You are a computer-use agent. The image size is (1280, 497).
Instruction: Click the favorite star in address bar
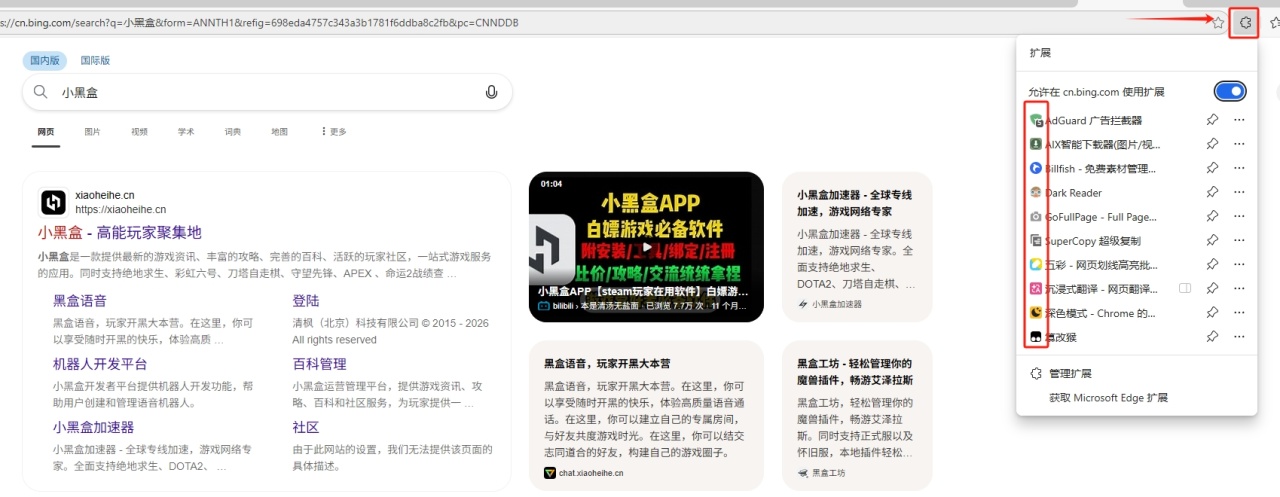tap(1217, 22)
